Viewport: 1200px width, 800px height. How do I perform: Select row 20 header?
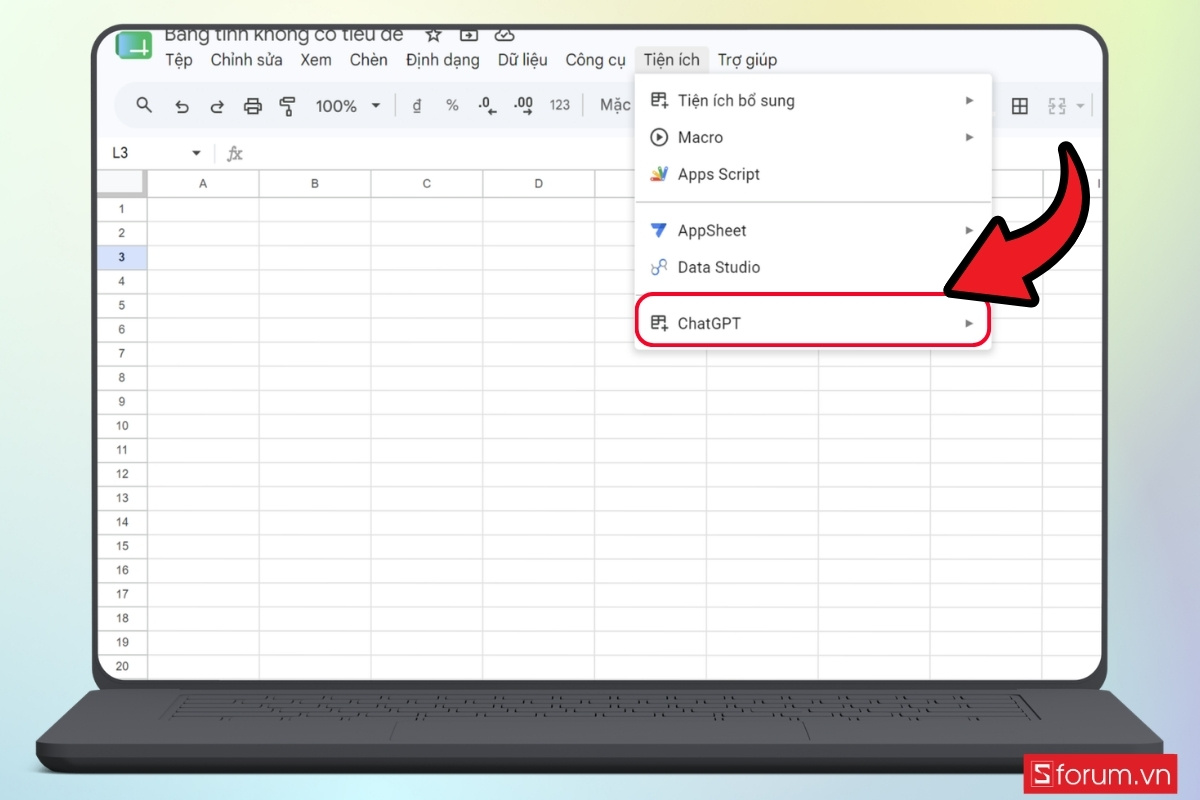coord(122,666)
